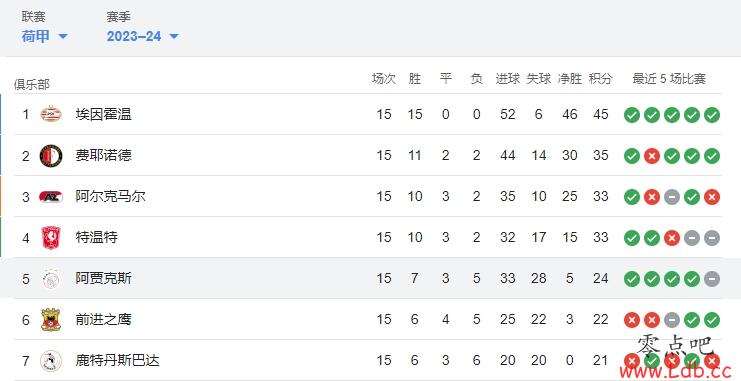The height and width of the screenshot is (381, 741).
Task: Click the Ajax (阿贾克斯) club logo
Action: tap(51, 278)
